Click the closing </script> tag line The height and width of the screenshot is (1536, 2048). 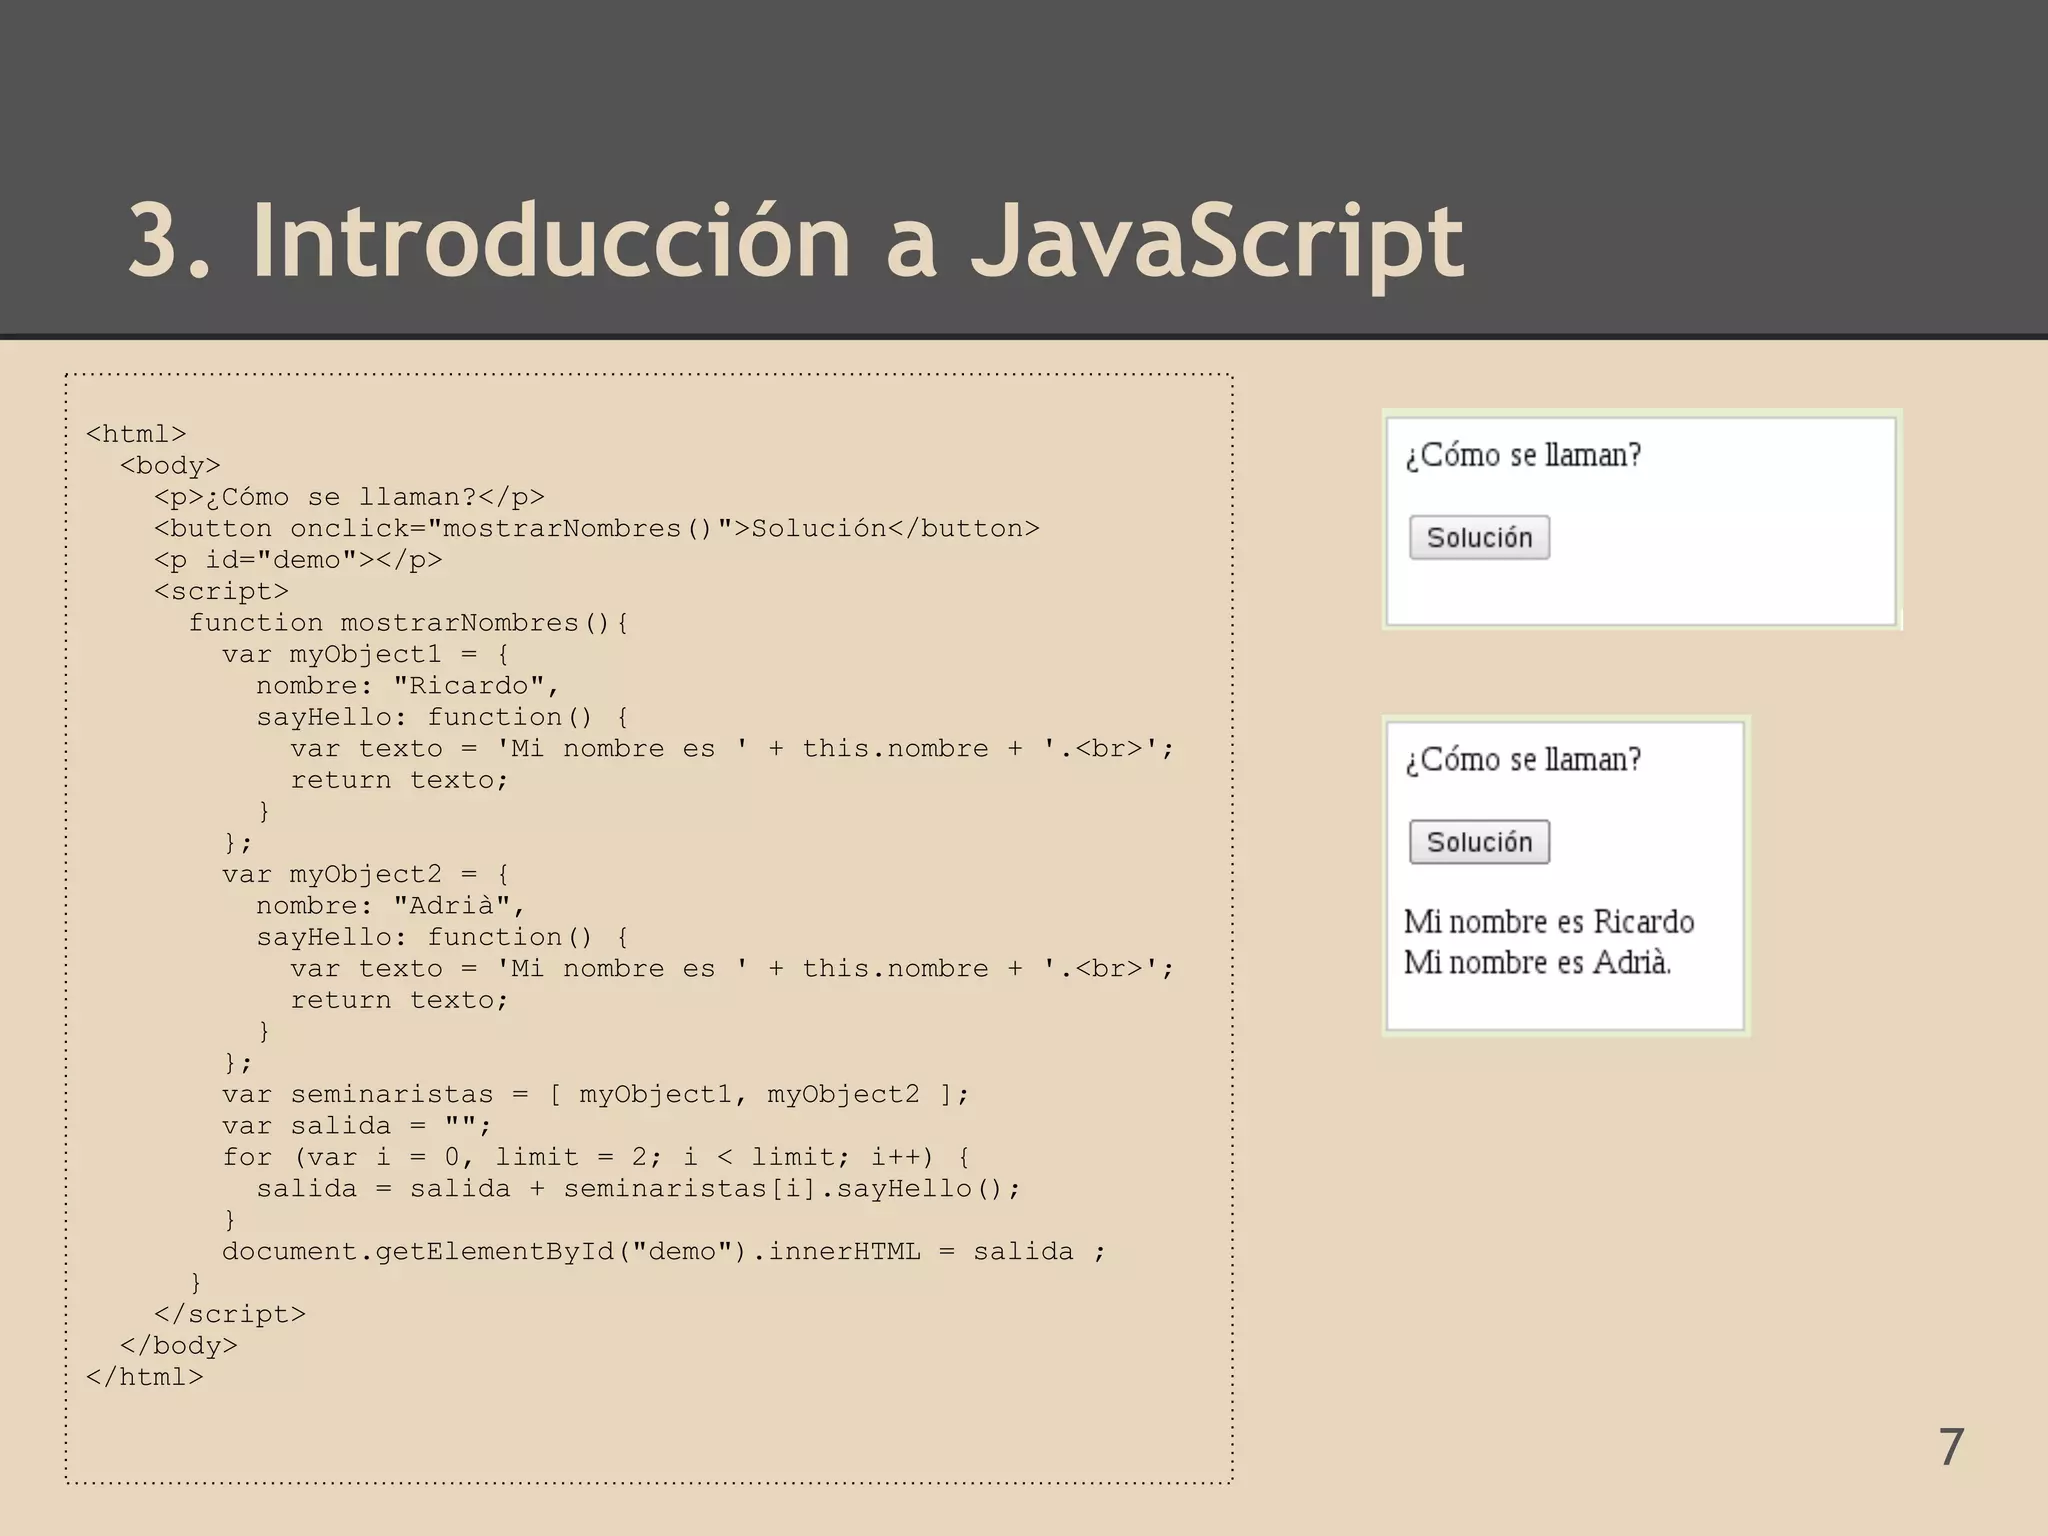pyautogui.click(x=230, y=1314)
